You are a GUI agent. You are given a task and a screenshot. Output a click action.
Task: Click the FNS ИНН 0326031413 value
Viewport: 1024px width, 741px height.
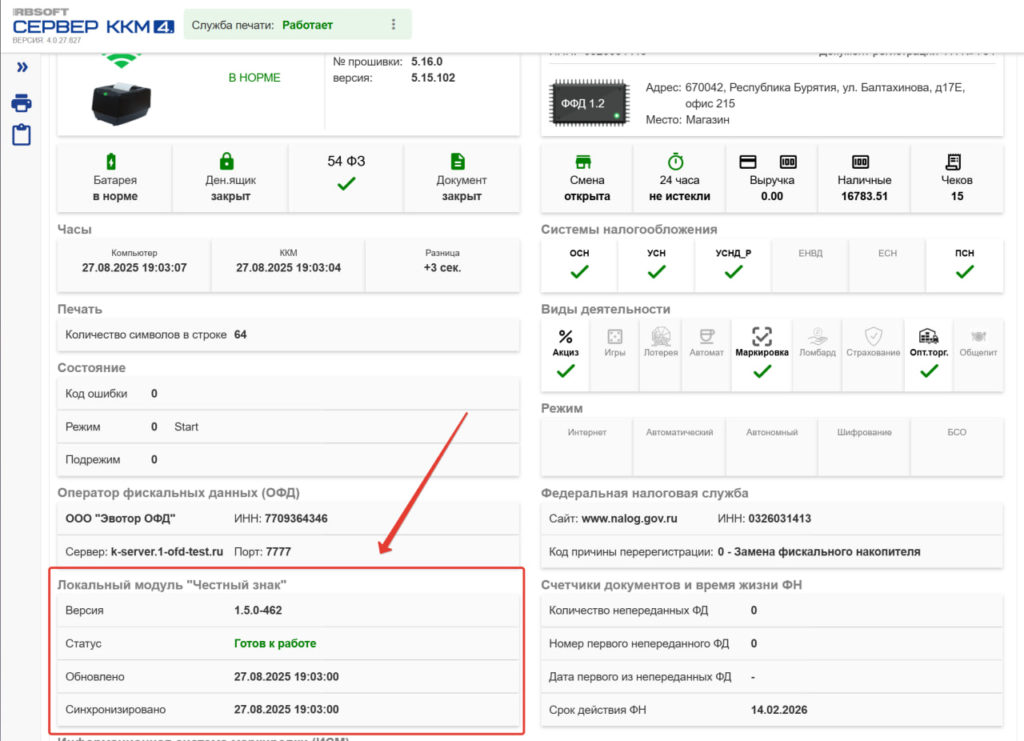(780, 518)
